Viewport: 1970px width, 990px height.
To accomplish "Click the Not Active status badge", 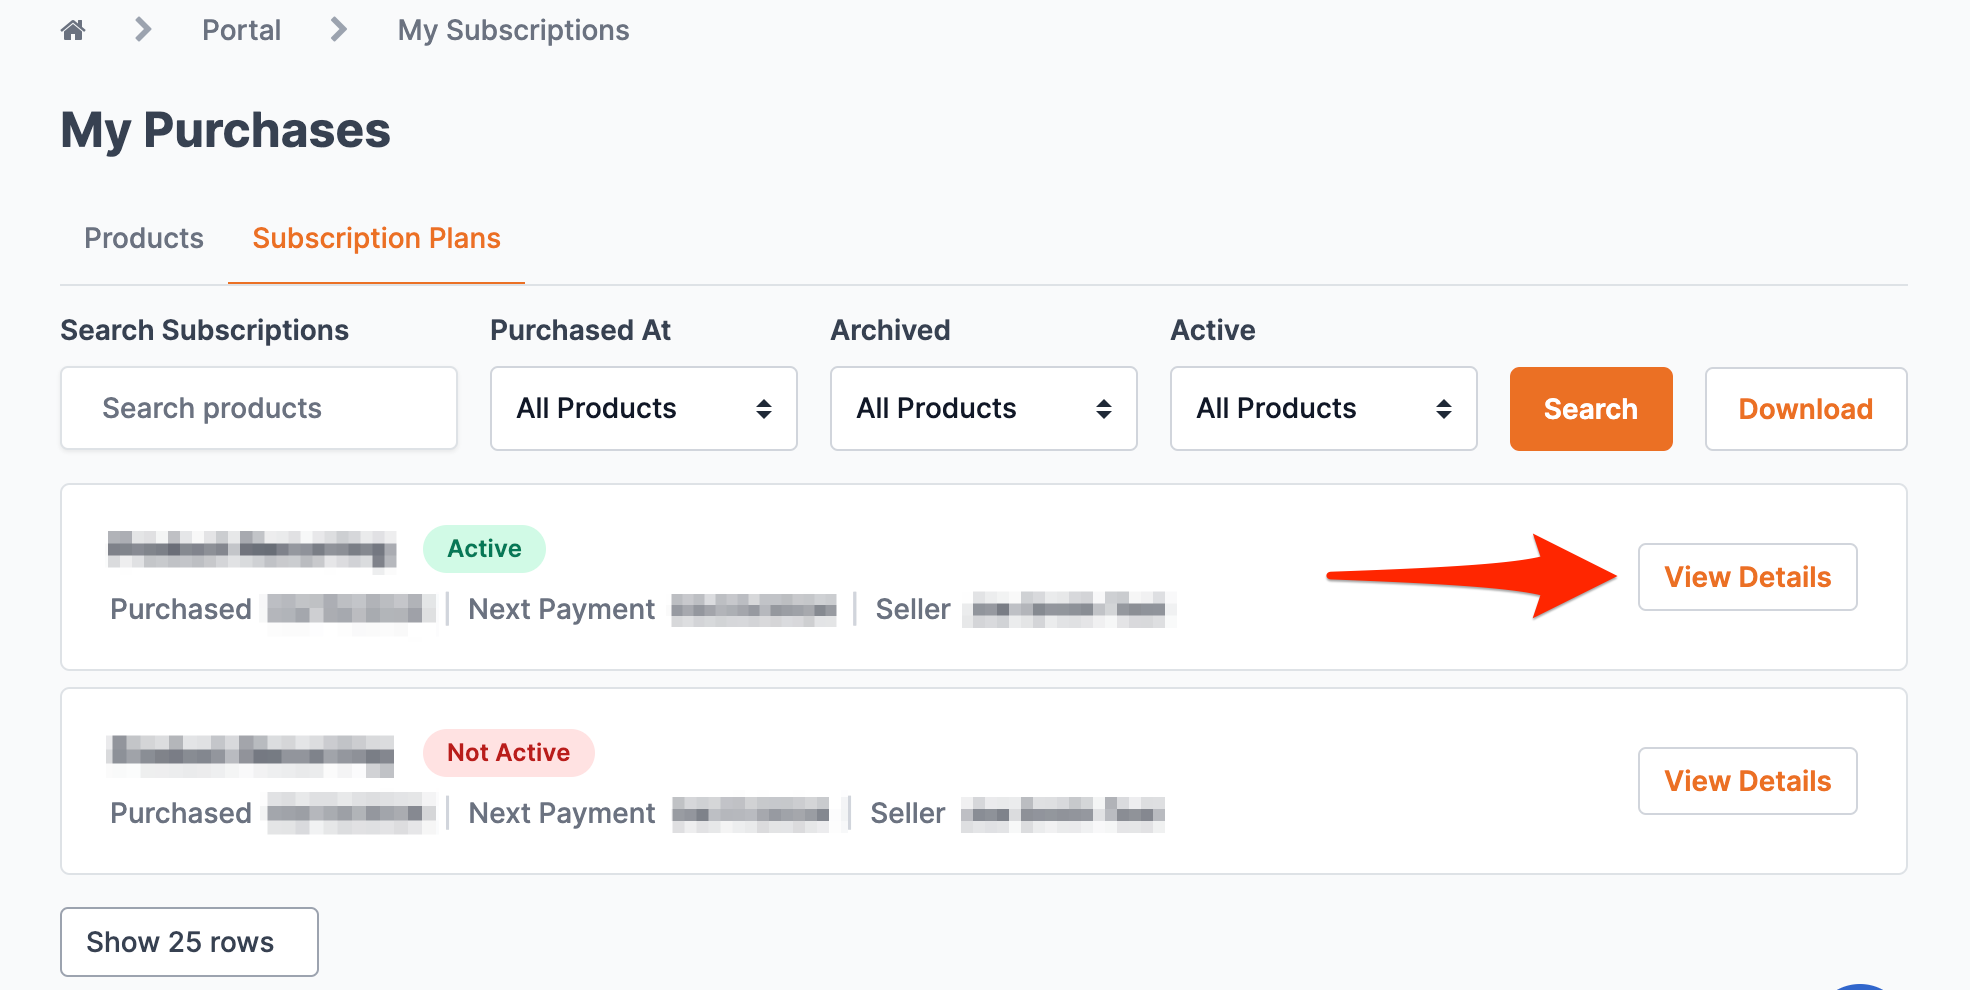I will click(509, 752).
